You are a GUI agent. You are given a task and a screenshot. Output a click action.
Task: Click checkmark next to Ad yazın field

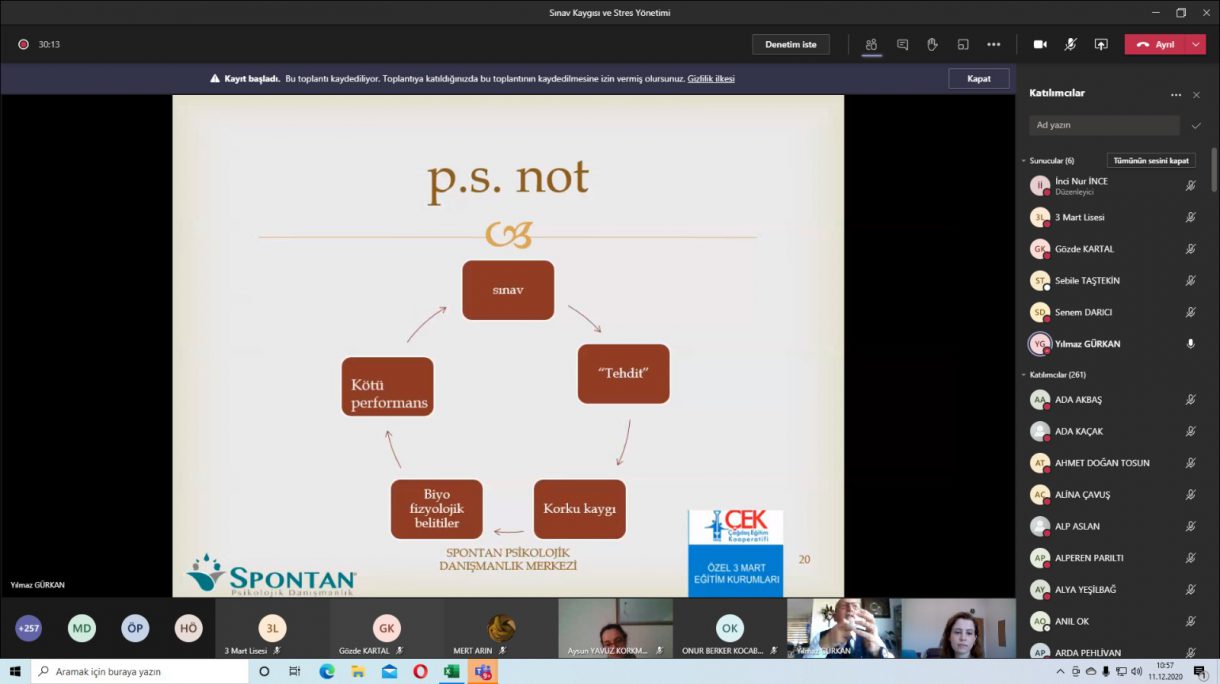(1196, 125)
